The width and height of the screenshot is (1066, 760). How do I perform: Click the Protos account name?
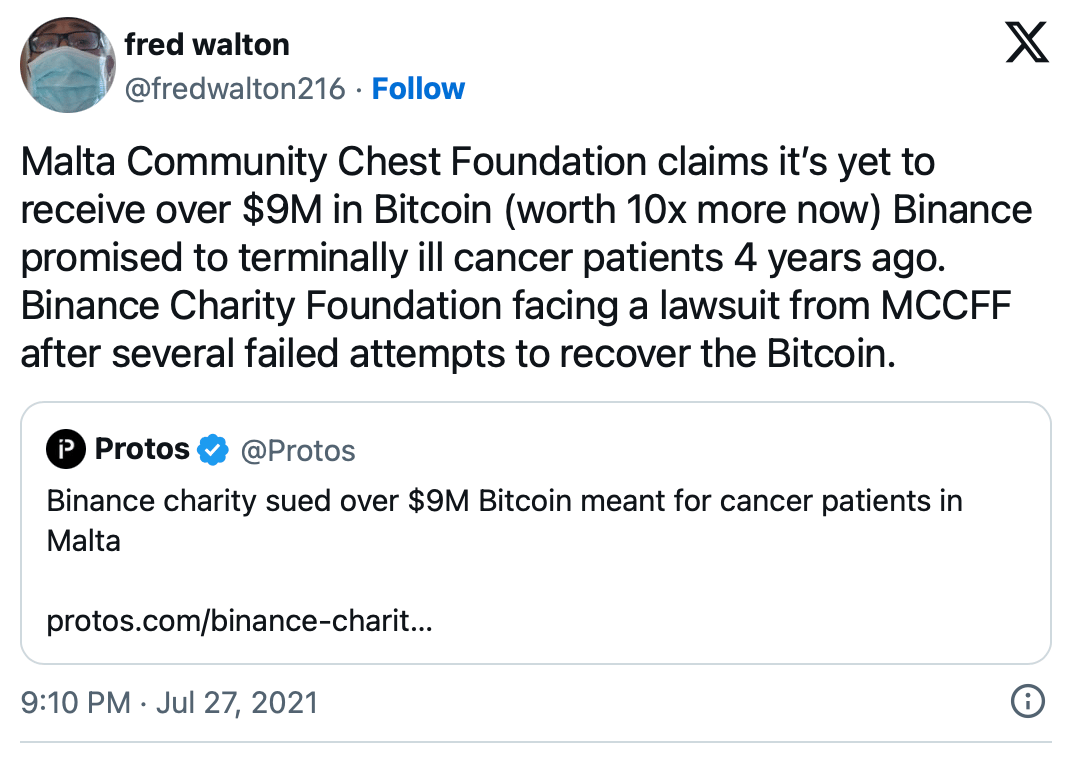142,450
